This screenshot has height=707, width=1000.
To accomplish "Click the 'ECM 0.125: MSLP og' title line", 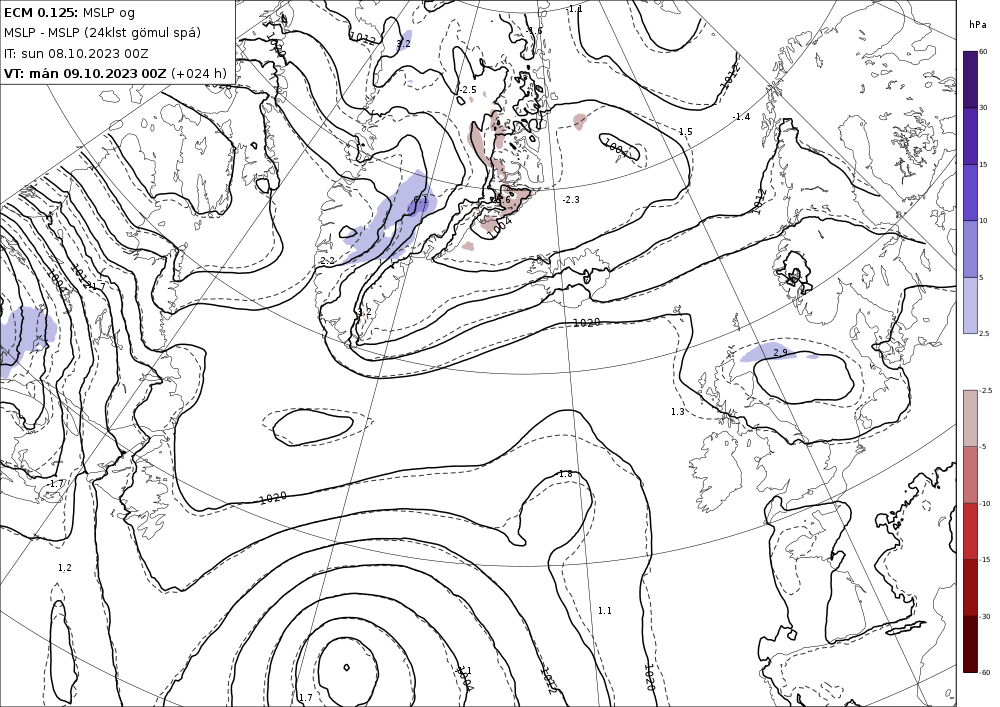I will point(70,13).
